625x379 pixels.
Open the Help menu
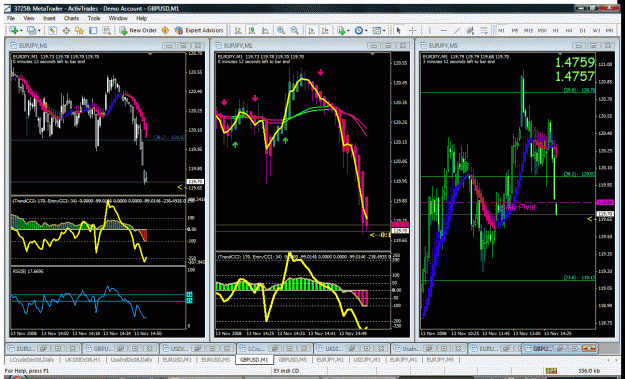pyautogui.click(x=142, y=18)
